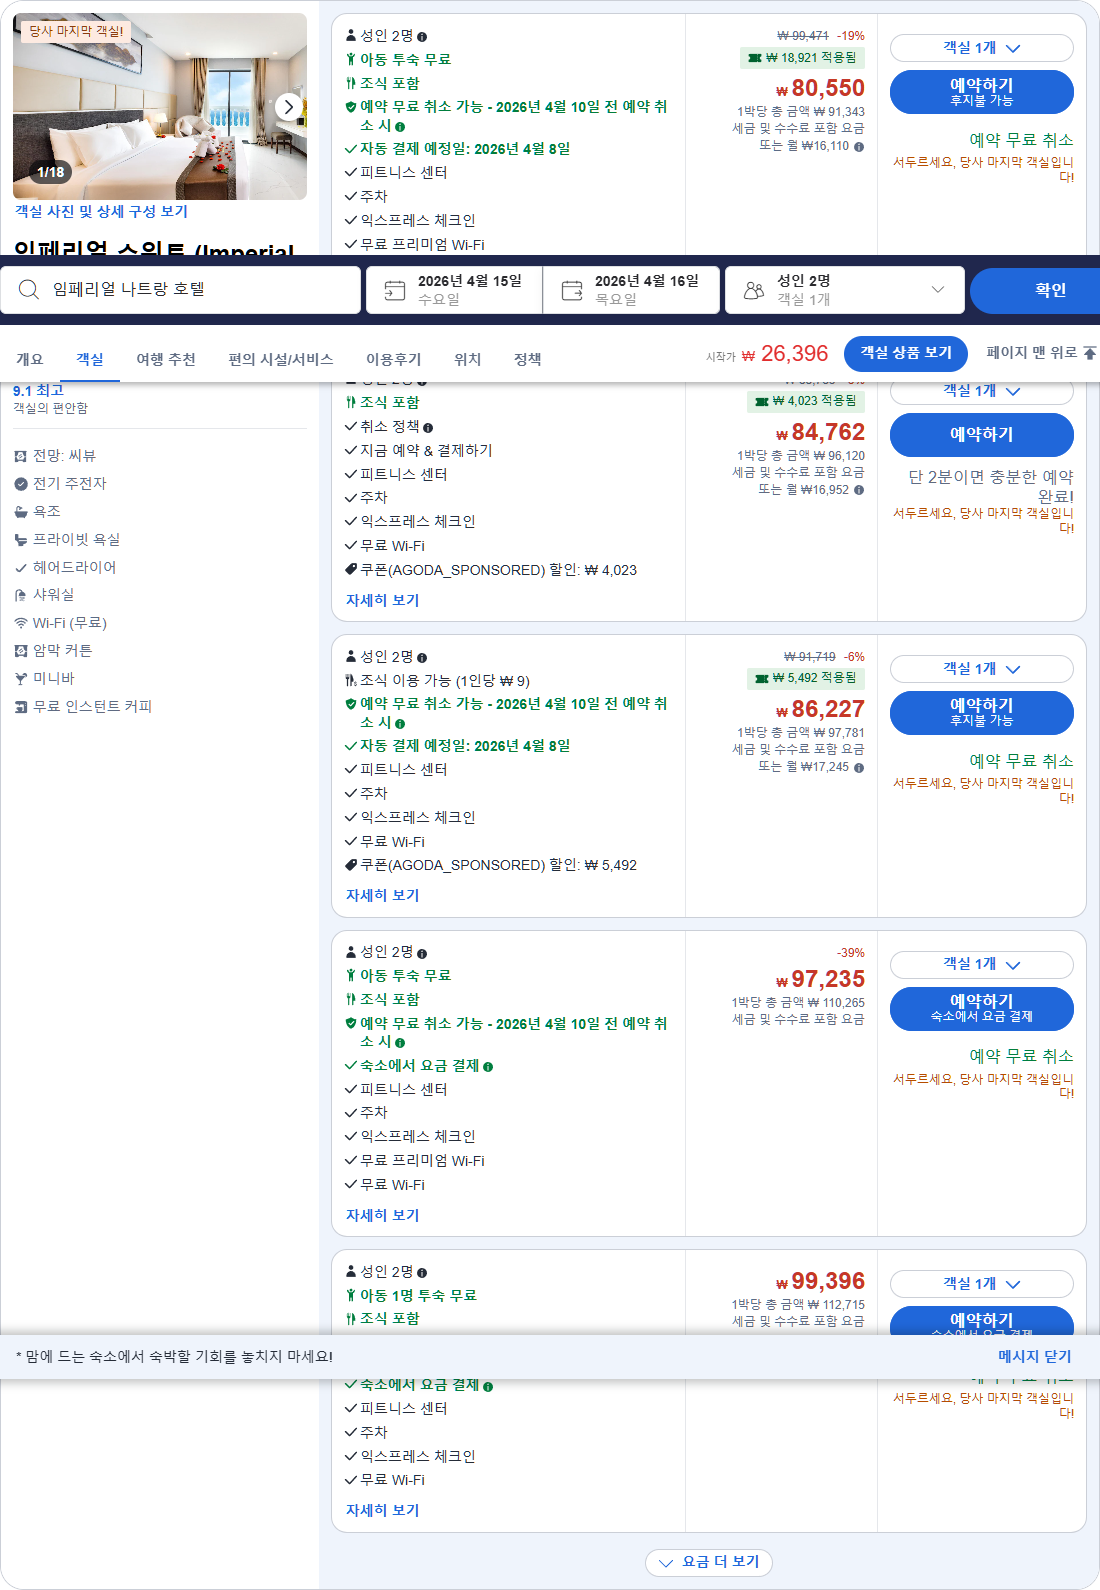This screenshot has width=1100, height=1590.
Task: Dismiss banner with 메시지 닫기
Action: [x=1035, y=1357]
